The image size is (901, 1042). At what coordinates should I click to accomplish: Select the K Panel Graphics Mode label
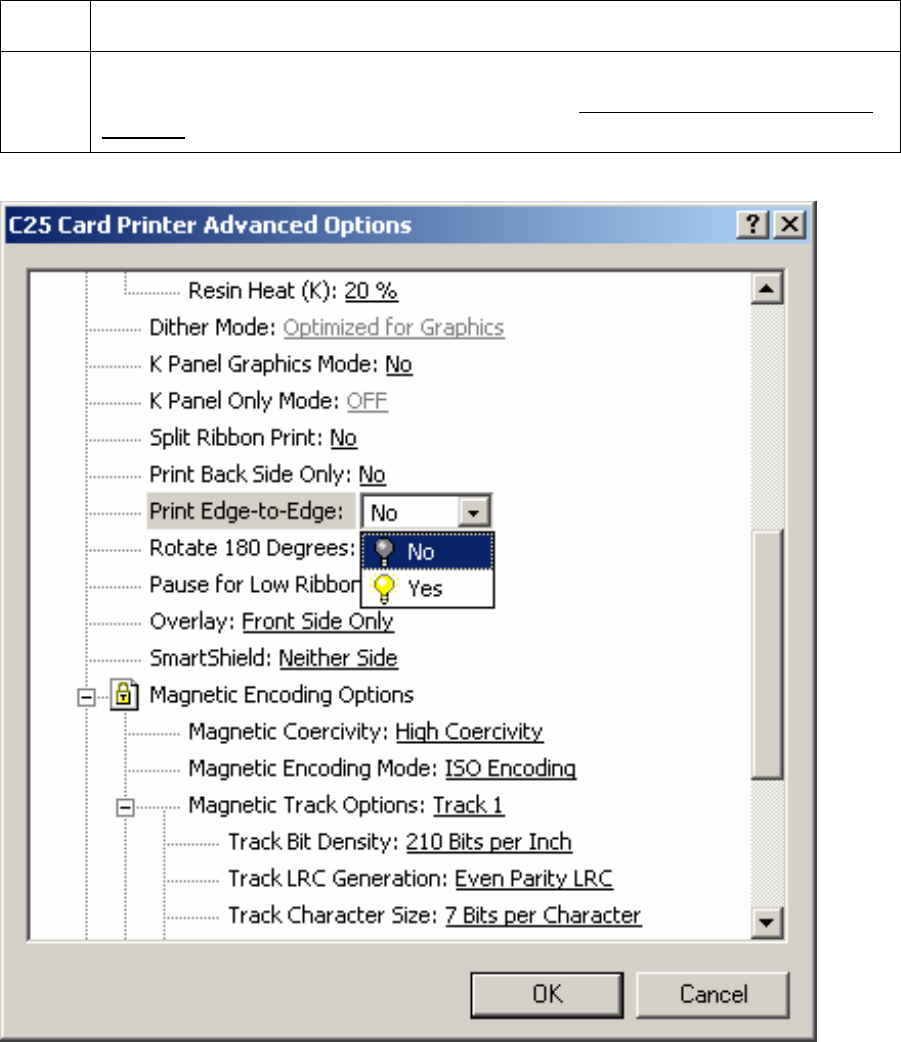click(264, 364)
